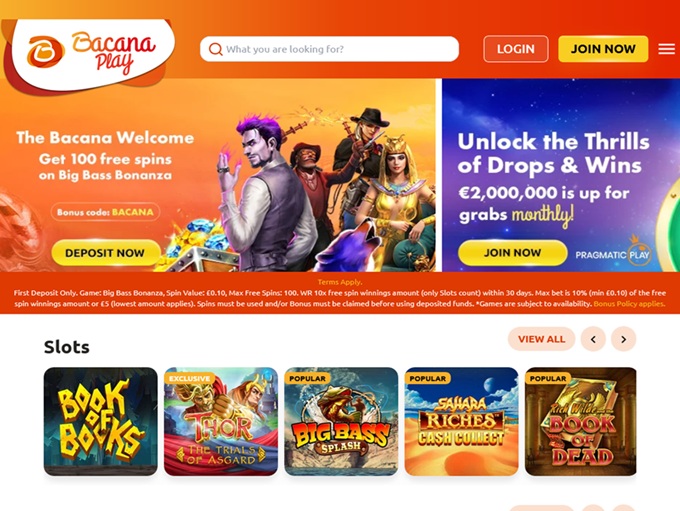Click the Terms Apply link
The width and height of the screenshot is (680, 511).
(340, 282)
